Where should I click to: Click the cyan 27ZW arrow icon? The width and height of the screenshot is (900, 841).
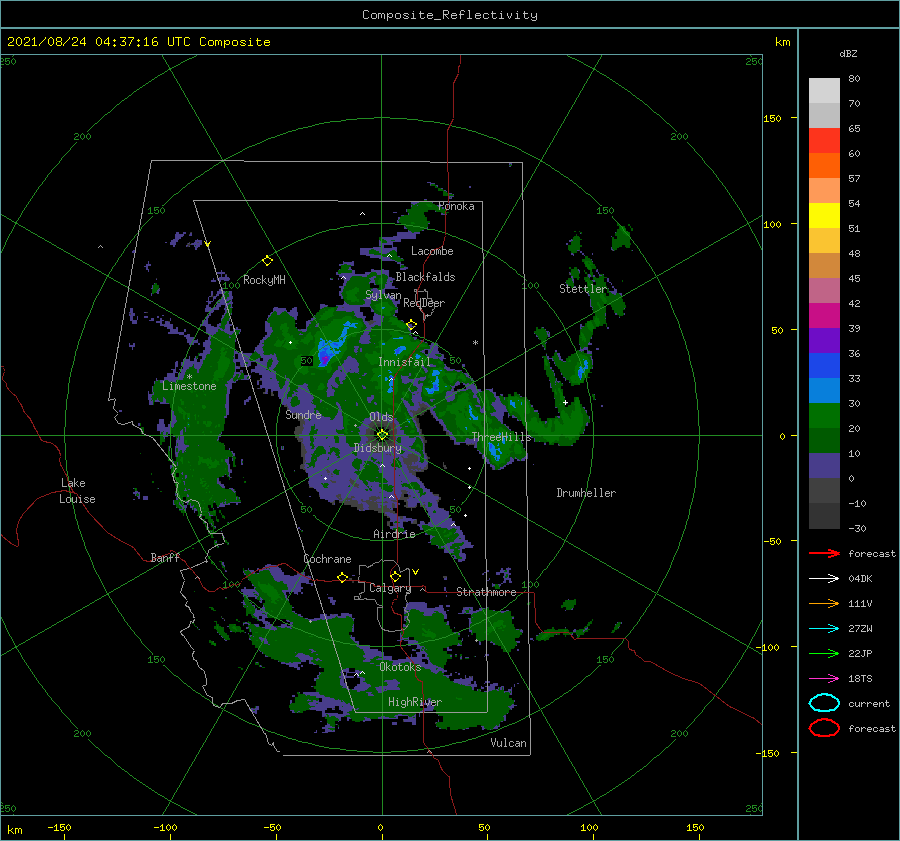pyautogui.click(x=824, y=629)
